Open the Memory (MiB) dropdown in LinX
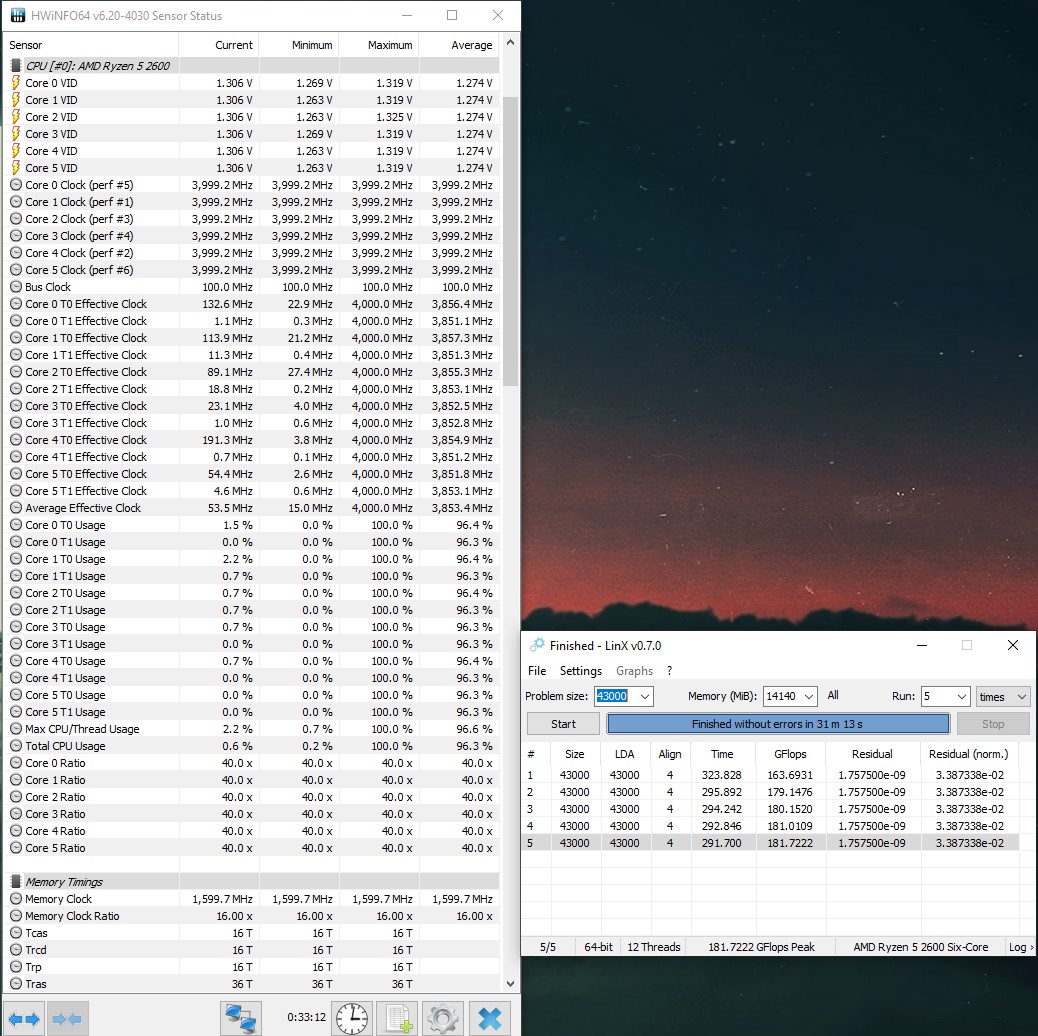This screenshot has height=1036, width=1038. [808, 696]
